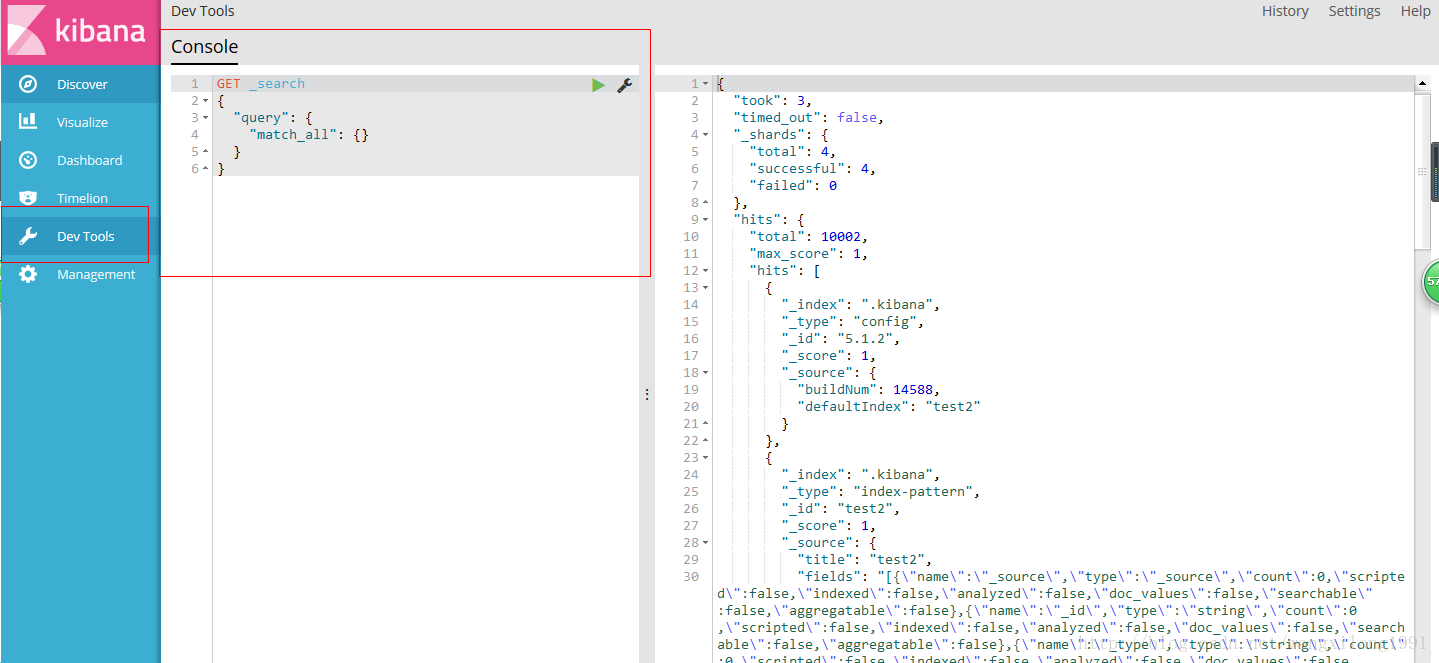
Task: Collapse the second hit fold arrow on line 23
Action: click(x=705, y=458)
